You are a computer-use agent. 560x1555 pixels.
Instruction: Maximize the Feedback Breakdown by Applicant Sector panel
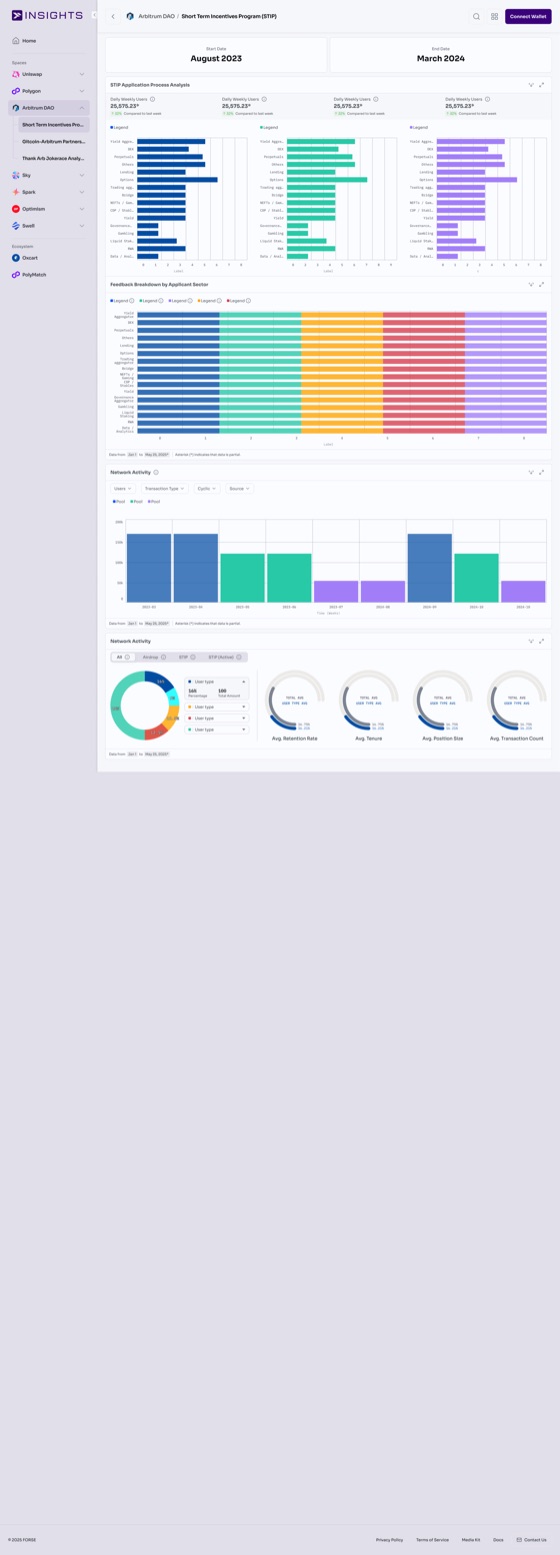(542, 284)
